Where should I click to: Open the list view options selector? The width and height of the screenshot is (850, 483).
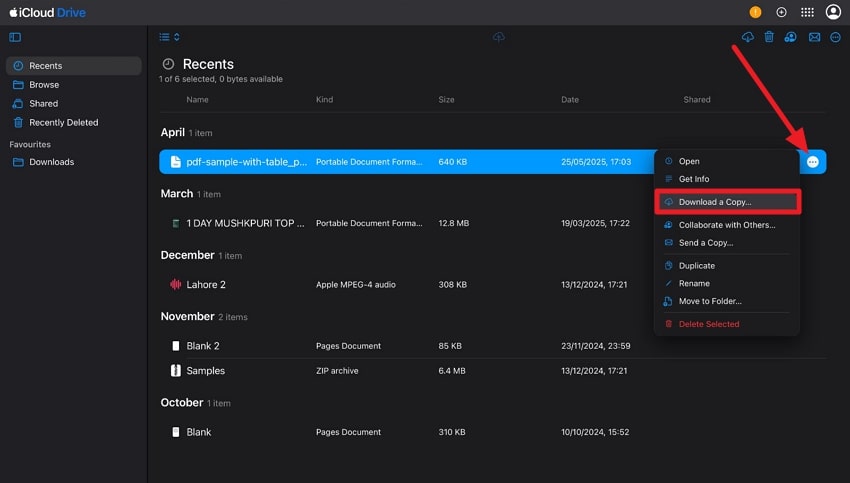point(169,37)
